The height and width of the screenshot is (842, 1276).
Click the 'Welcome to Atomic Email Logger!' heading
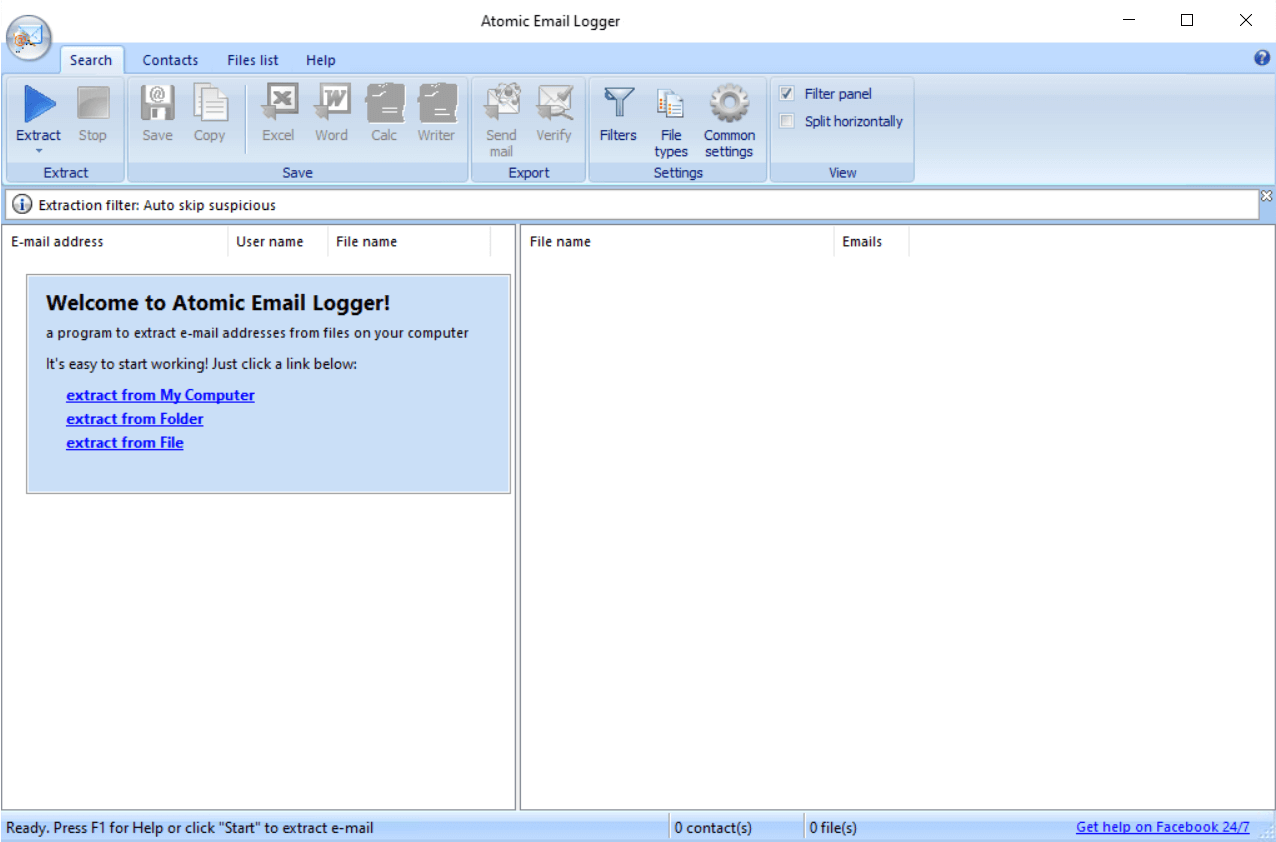tap(218, 303)
